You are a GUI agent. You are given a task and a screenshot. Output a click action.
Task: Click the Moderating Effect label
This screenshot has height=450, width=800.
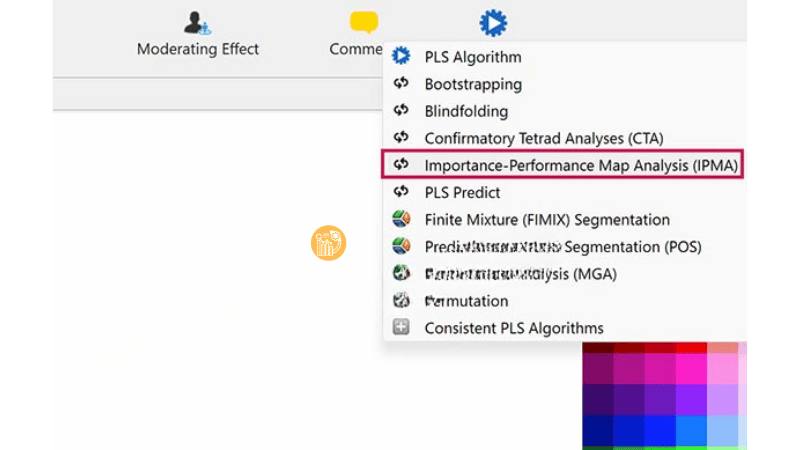(x=198, y=49)
